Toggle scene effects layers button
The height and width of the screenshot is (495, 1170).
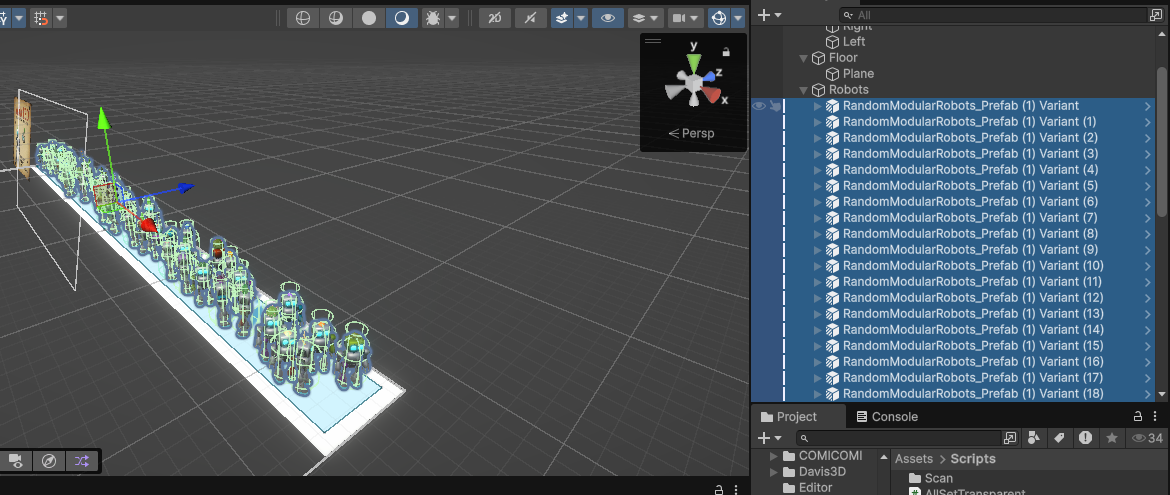tap(562, 18)
